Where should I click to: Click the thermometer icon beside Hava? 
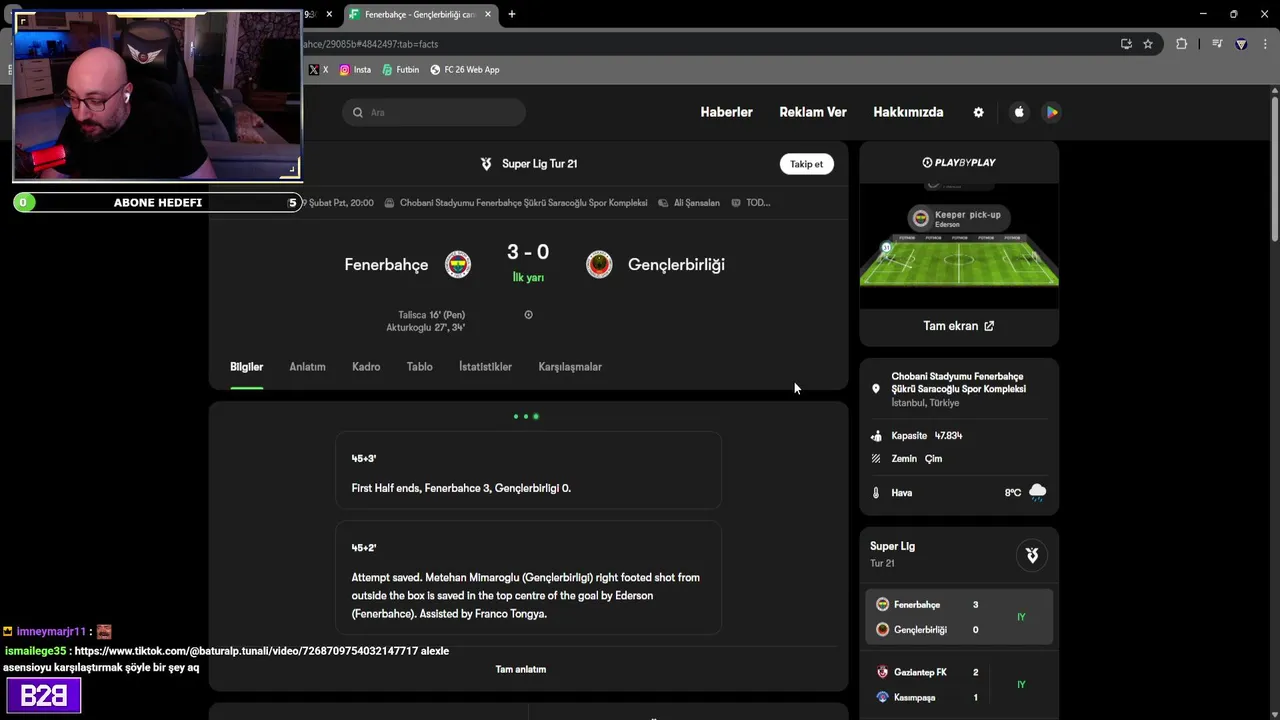tap(876, 493)
